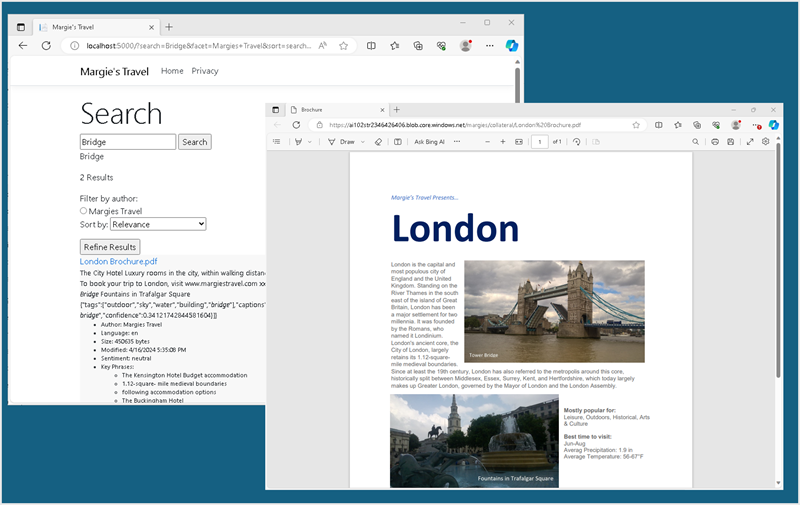View site information icon beside localhost address
Image resolution: width=800 pixels, height=505 pixels.
74,46
